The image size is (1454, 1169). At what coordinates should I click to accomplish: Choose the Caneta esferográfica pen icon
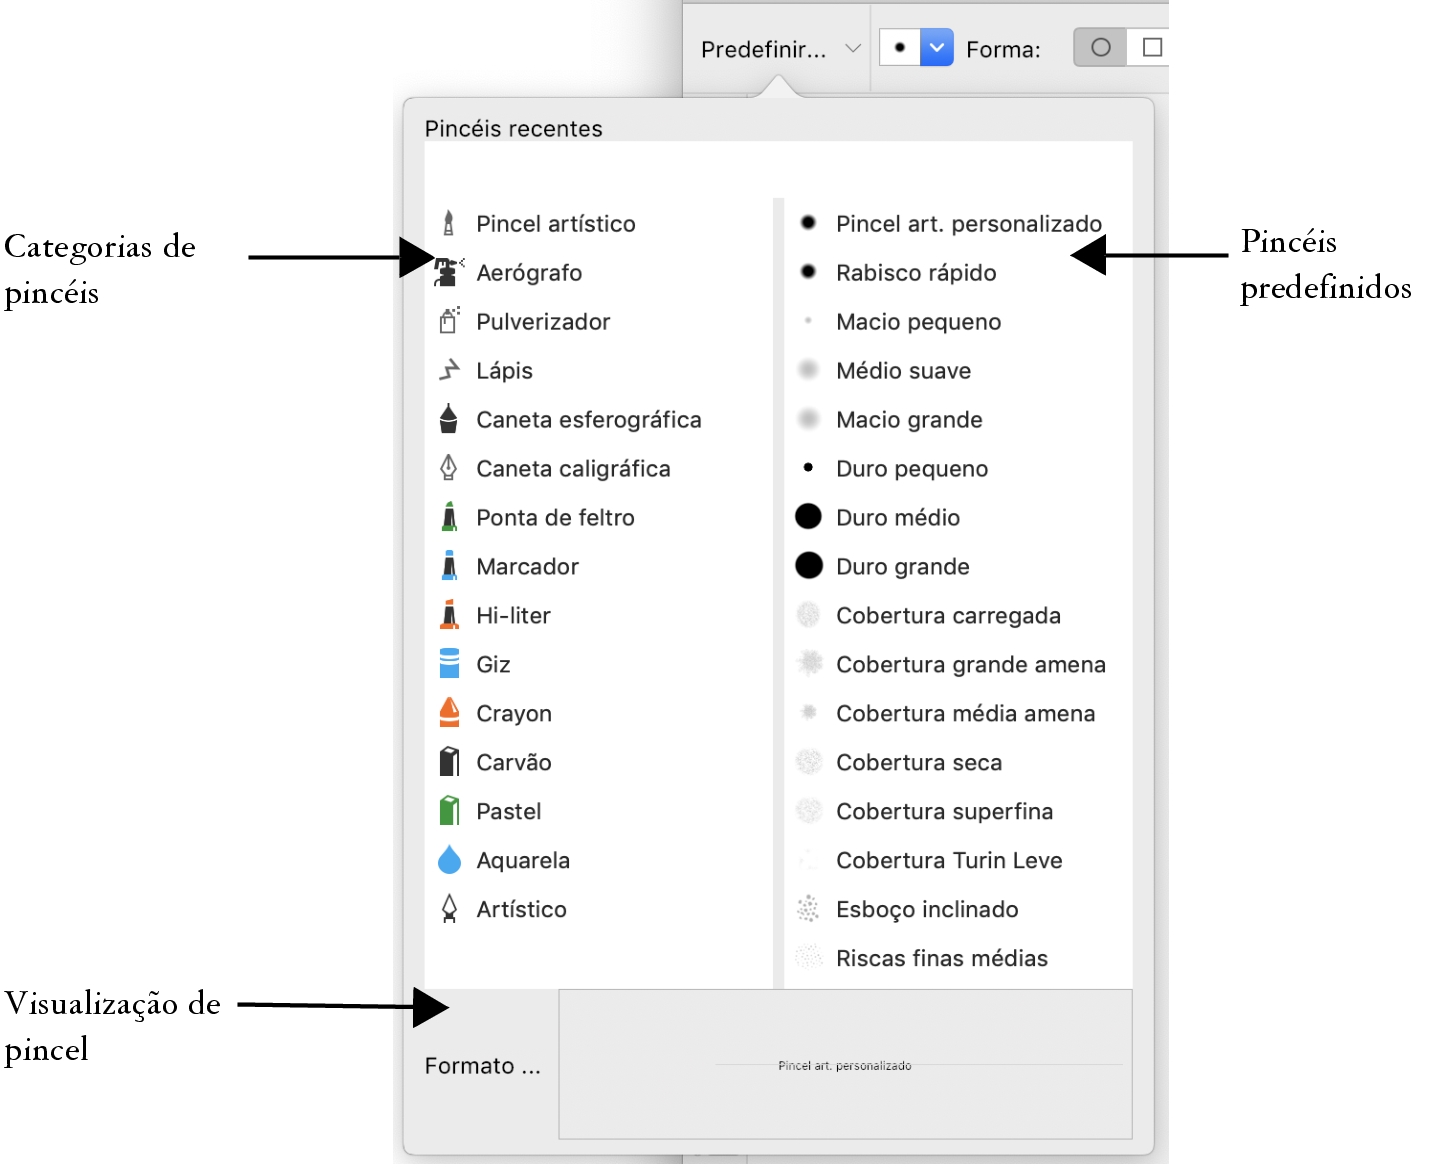(449, 419)
